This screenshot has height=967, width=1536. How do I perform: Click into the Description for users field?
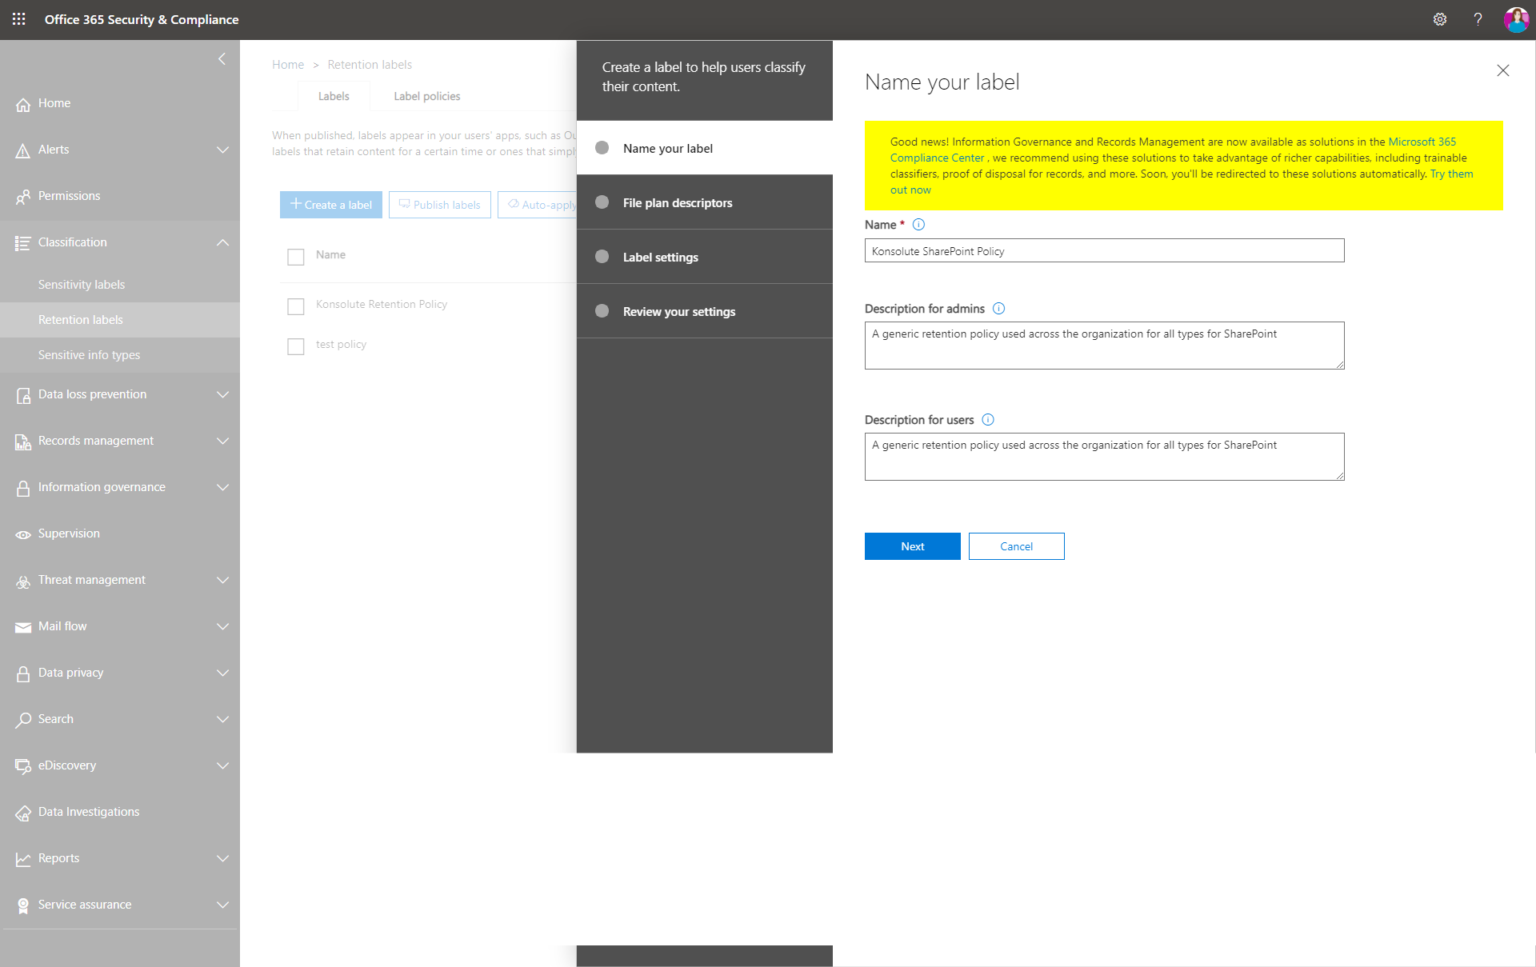pyautogui.click(x=1104, y=456)
